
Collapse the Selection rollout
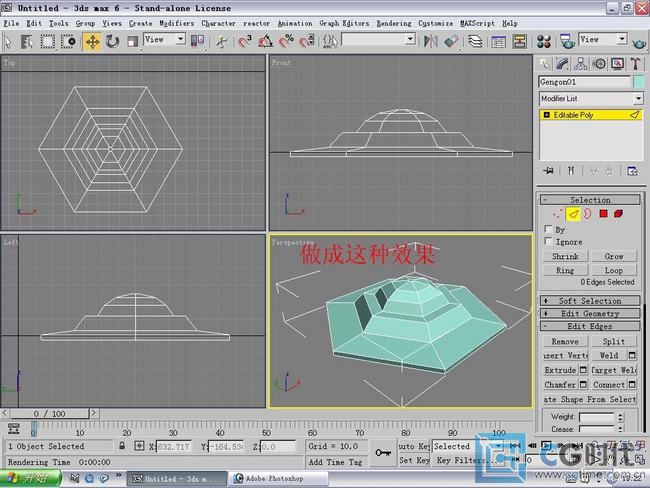589,200
